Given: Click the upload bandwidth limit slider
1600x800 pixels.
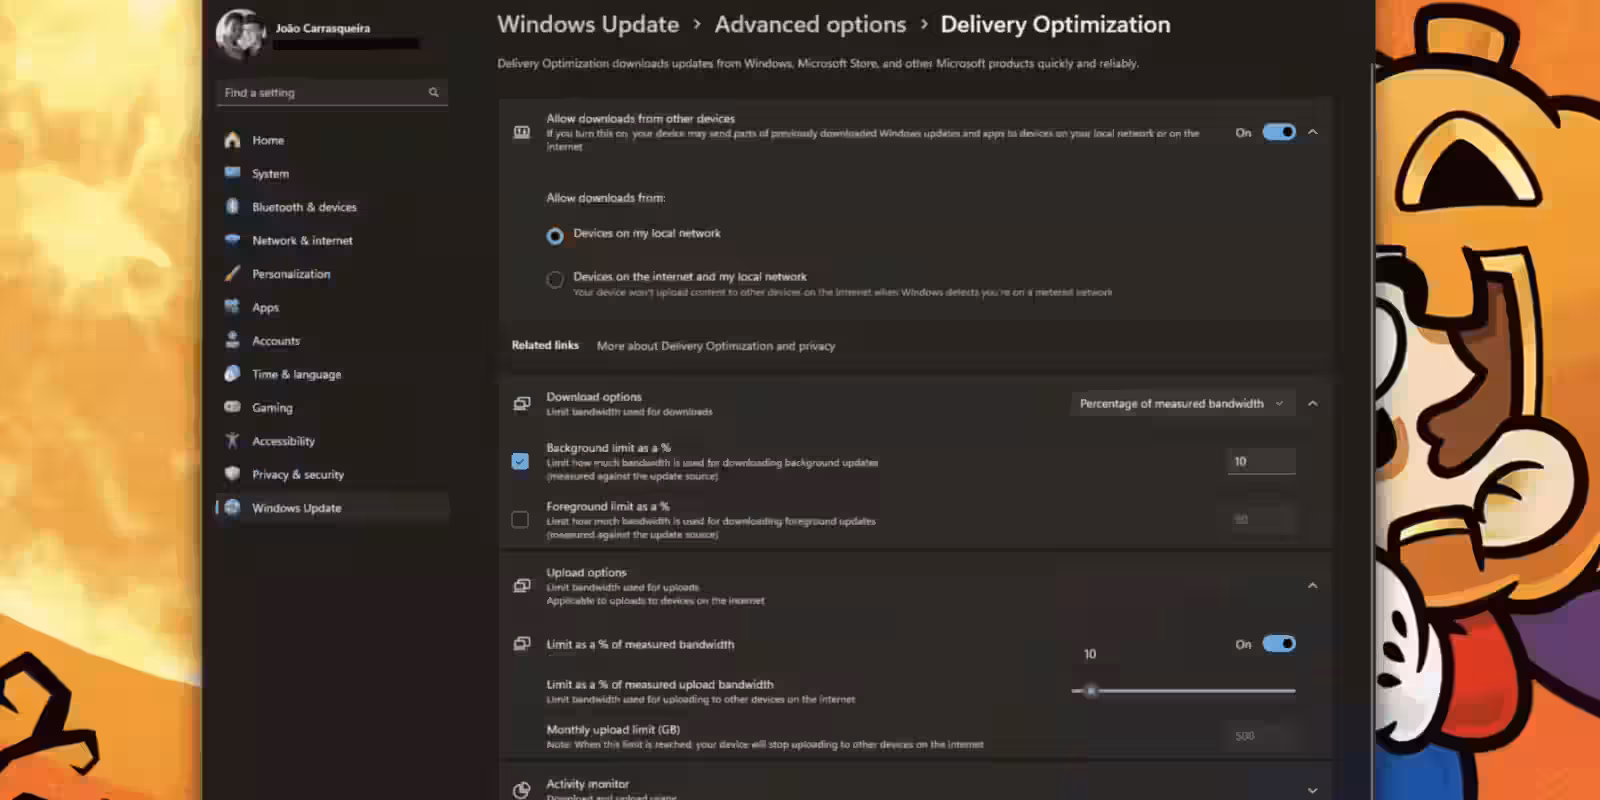Looking at the screenshot, I should click(1183, 691).
